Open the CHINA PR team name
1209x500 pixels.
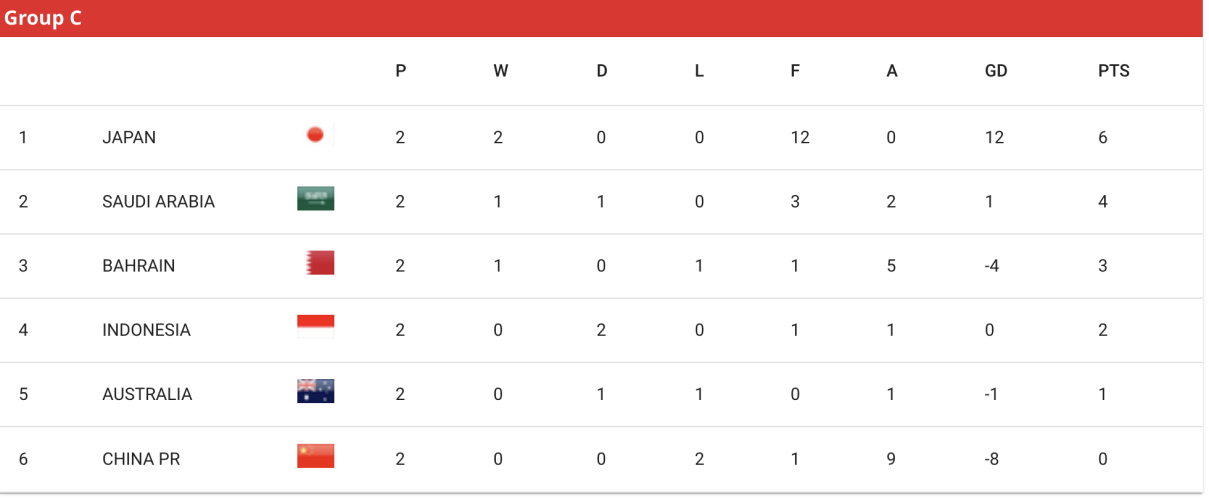click(141, 459)
